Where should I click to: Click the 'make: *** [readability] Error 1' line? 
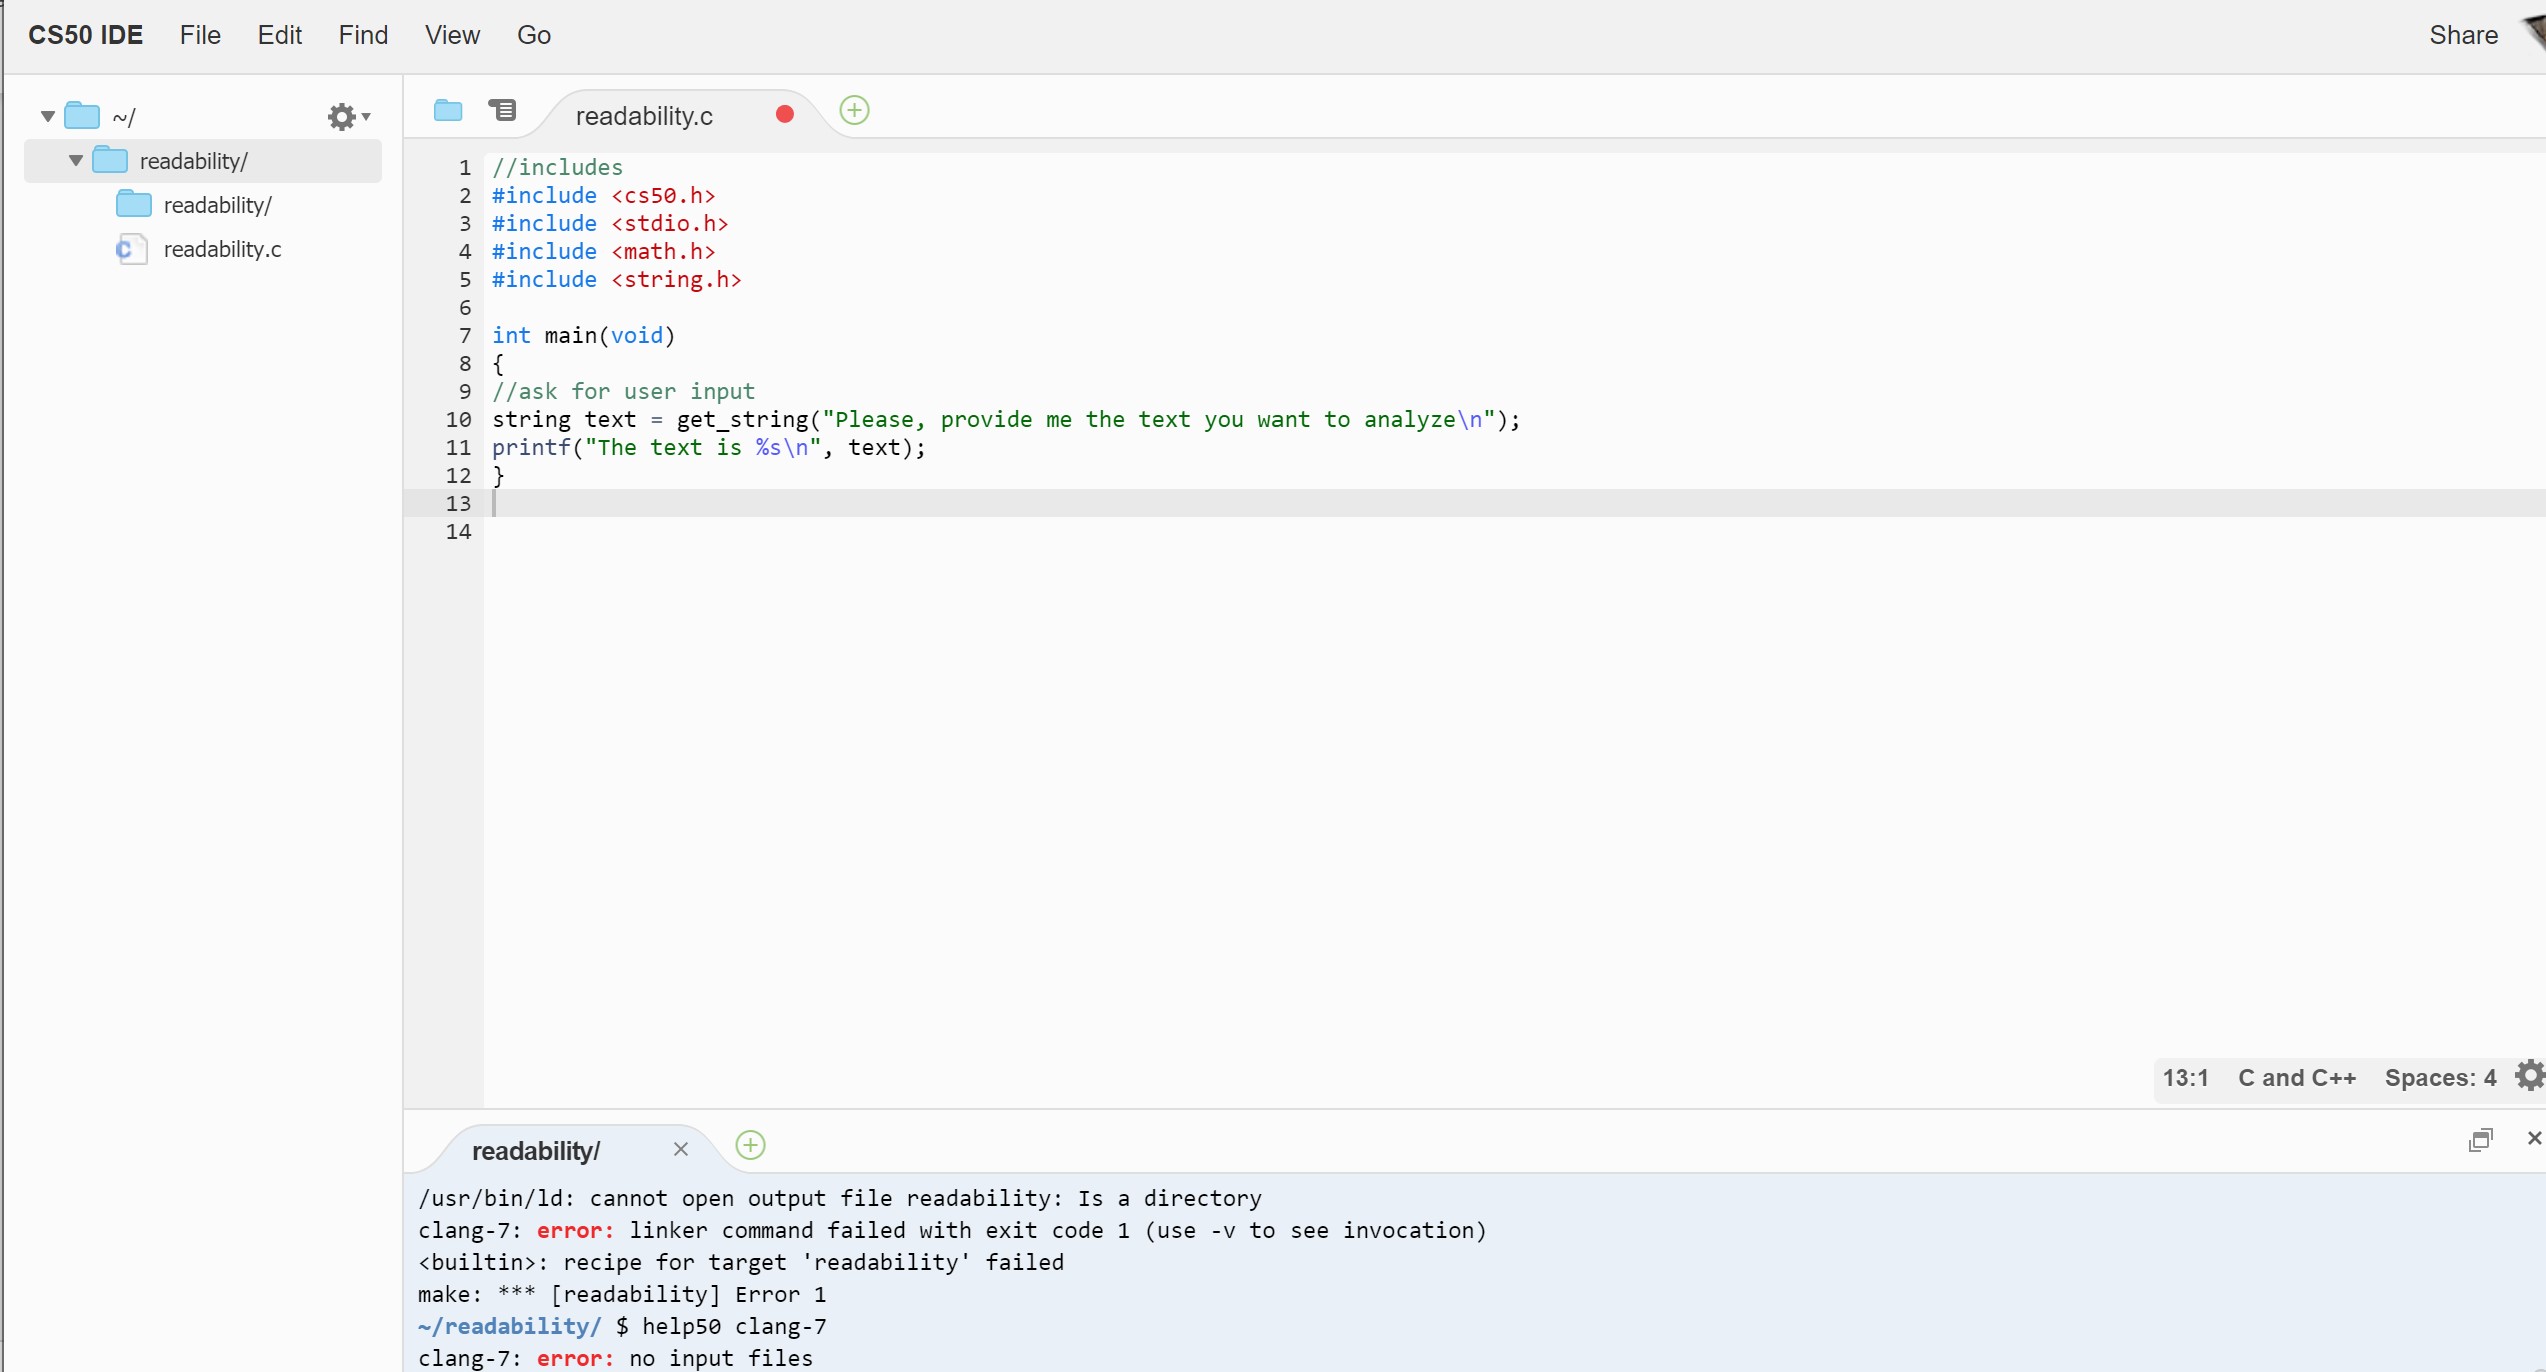(x=622, y=1294)
